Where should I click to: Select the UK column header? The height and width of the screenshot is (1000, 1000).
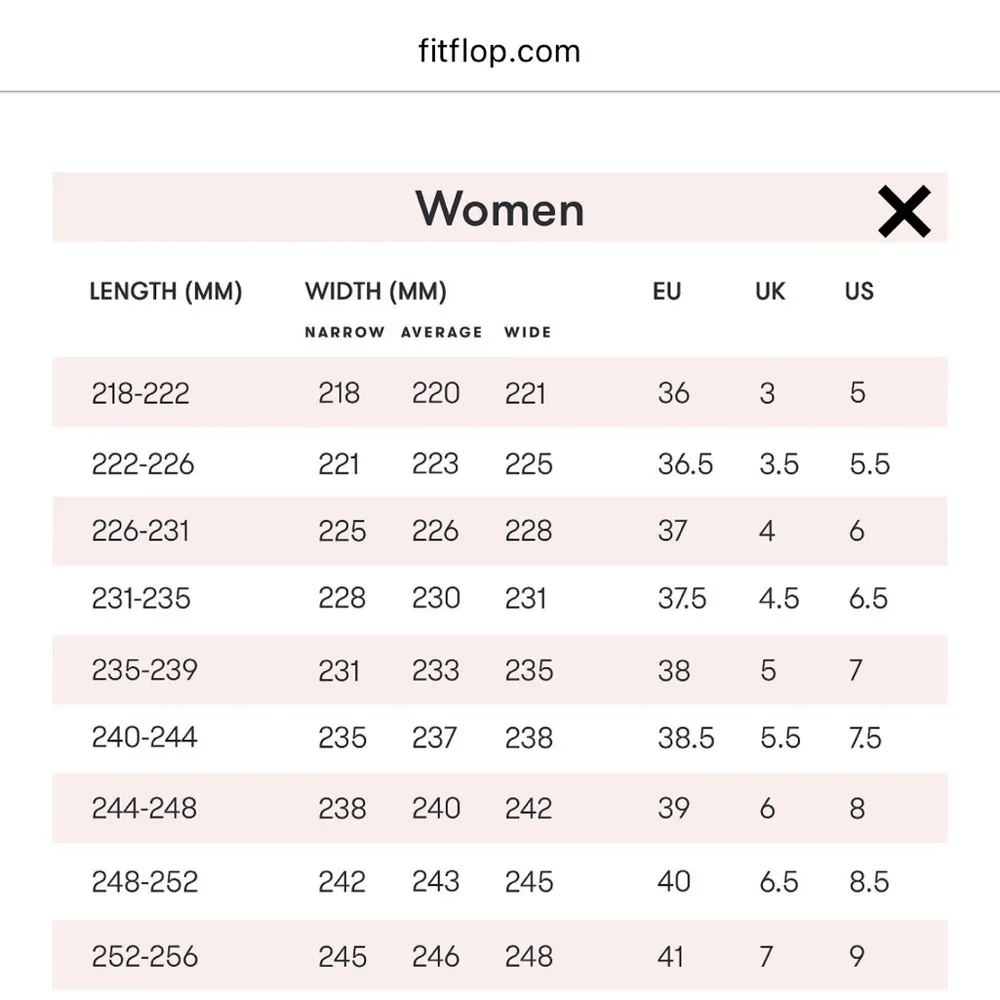click(x=770, y=292)
